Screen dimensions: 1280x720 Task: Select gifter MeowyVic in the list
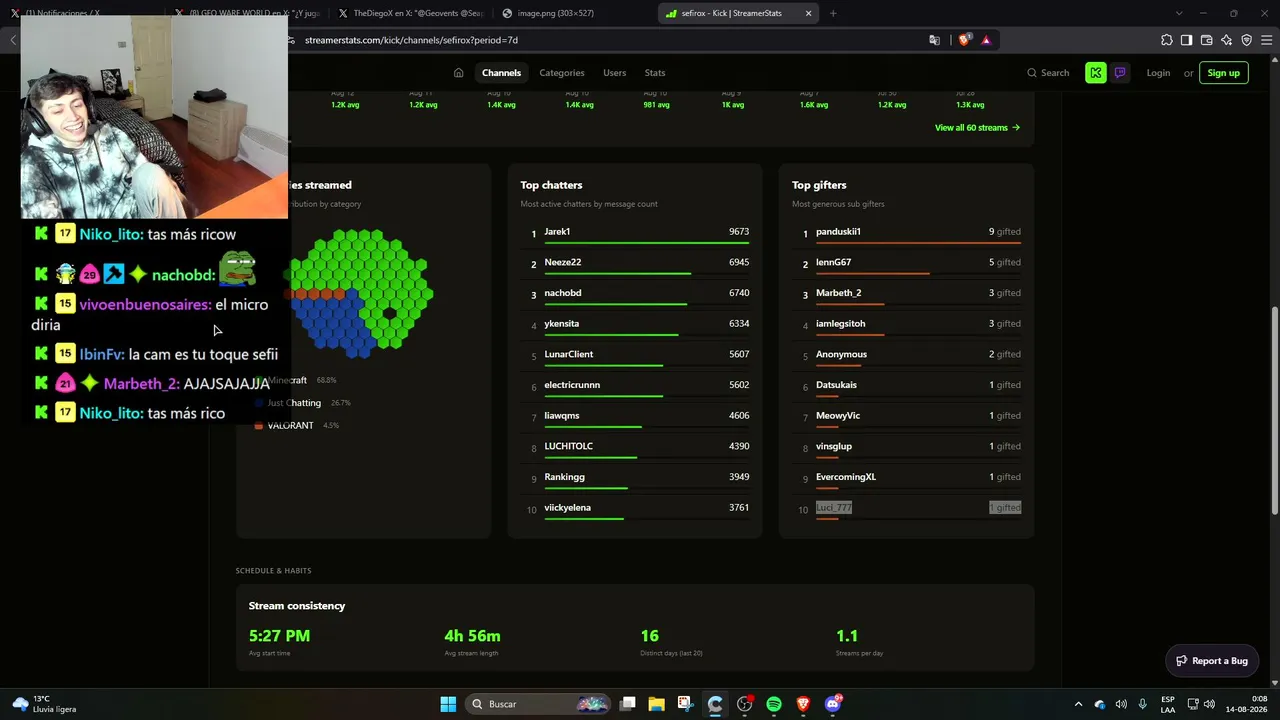tap(837, 416)
